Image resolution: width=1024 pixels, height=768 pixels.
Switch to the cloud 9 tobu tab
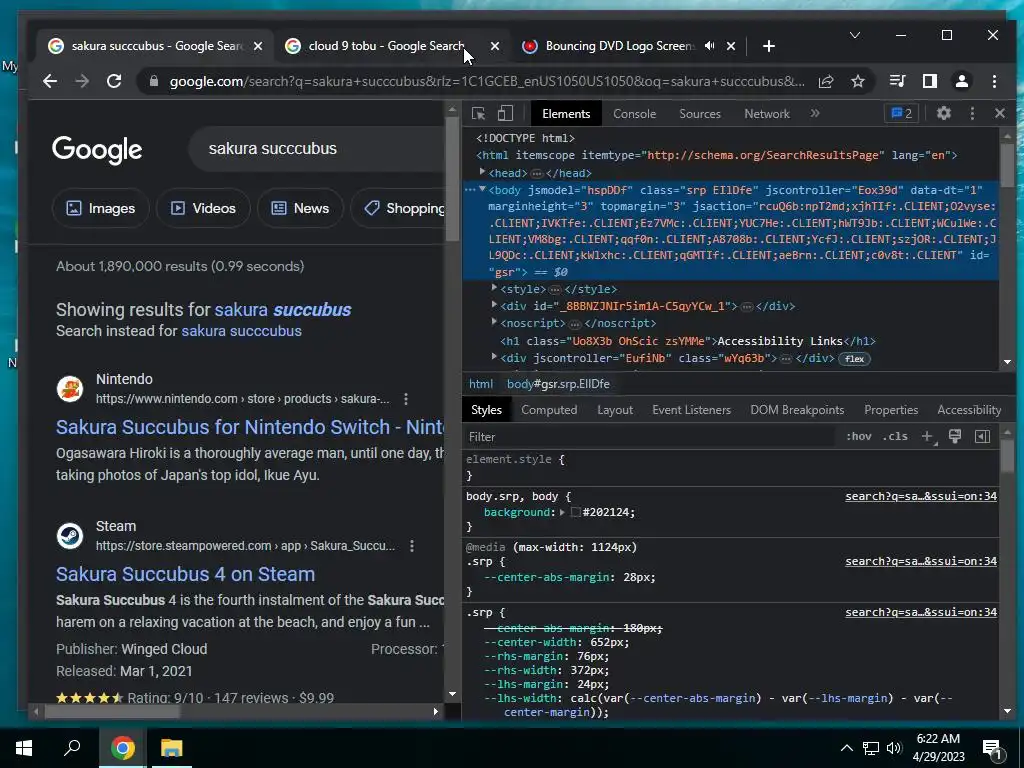pyautogui.click(x=385, y=46)
